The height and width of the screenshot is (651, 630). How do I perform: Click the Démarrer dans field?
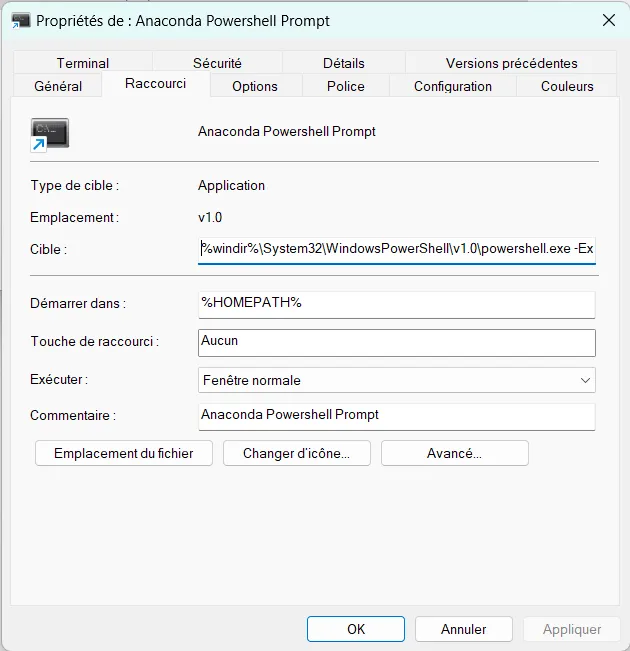click(397, 305)
